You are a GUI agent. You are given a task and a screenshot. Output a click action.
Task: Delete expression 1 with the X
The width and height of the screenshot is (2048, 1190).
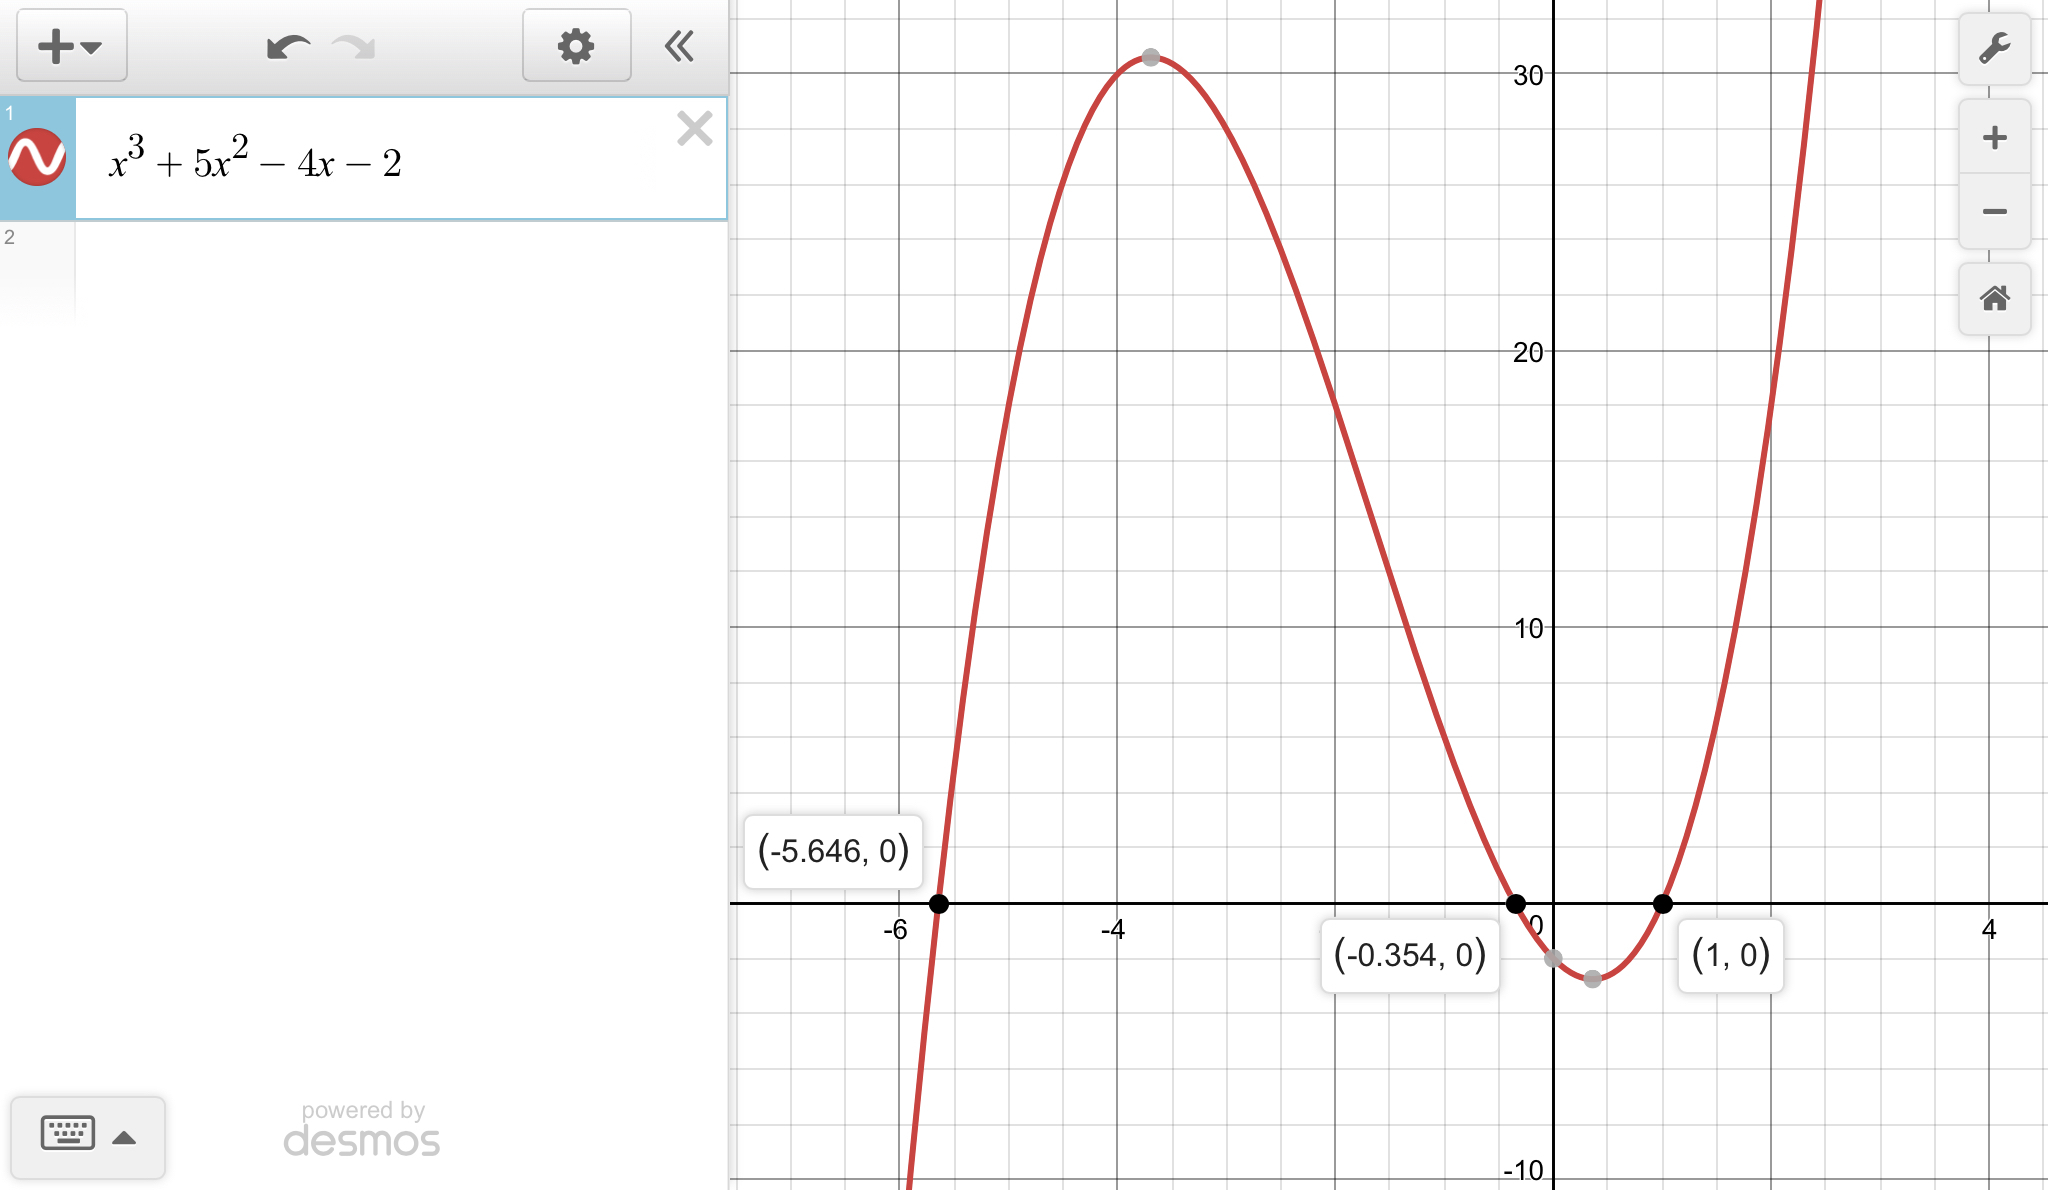click(694, 129)
